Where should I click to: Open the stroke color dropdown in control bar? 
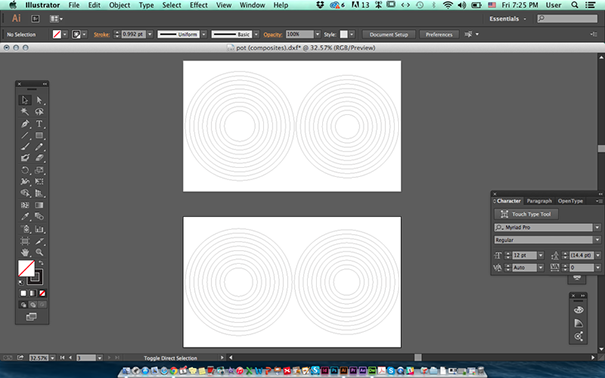click(84, 34)
